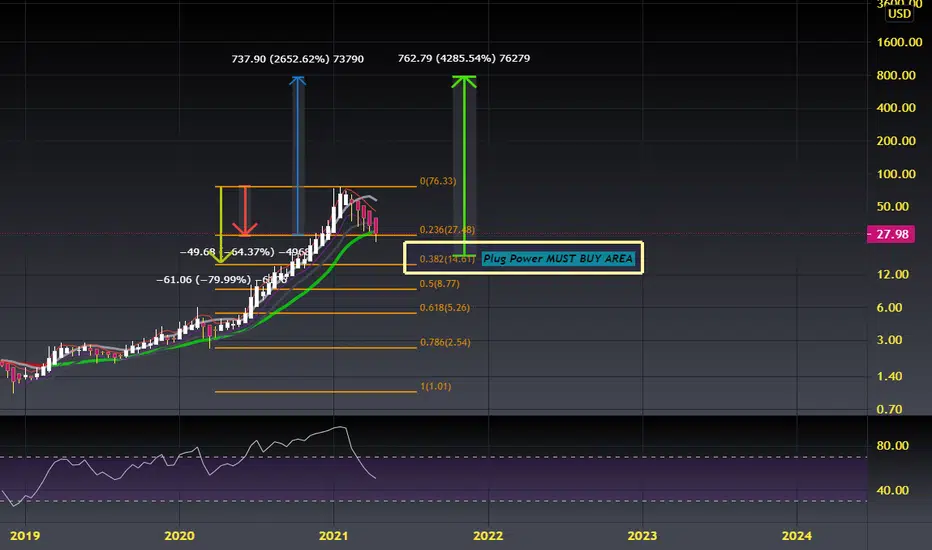The height and width of the screenshot is (550, 932).
Task: Click the −49.68 (−64.37%) measurement label
Action: 244,252
